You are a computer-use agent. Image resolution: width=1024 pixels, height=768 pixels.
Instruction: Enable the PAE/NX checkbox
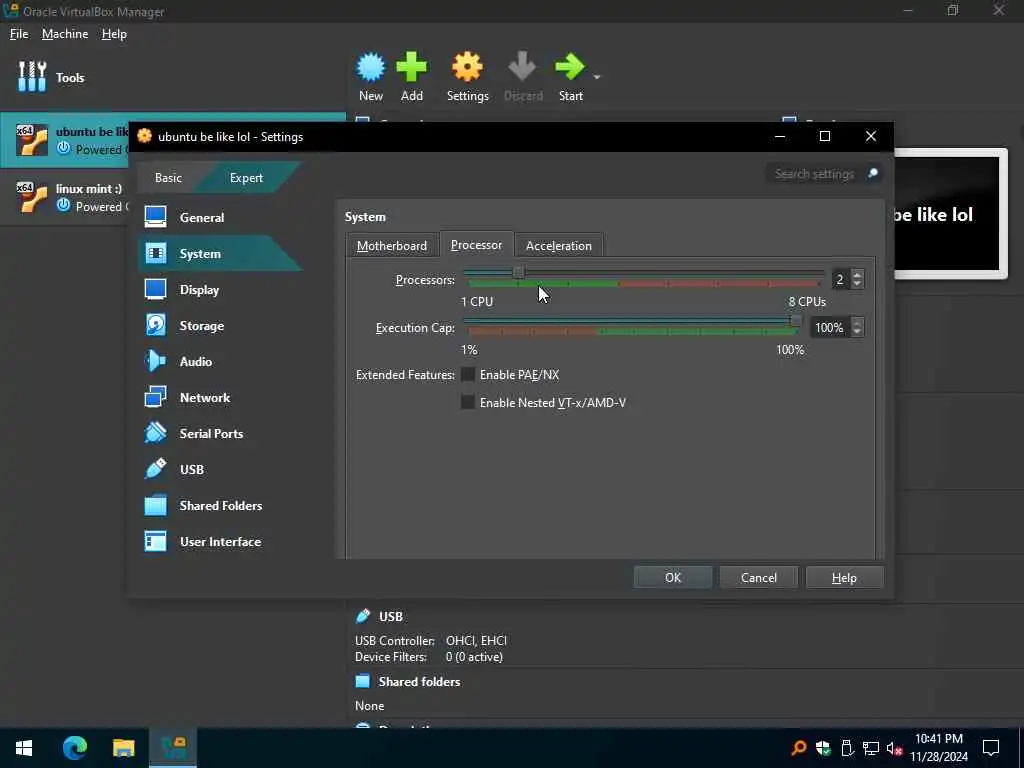click(x=468, y=374)
